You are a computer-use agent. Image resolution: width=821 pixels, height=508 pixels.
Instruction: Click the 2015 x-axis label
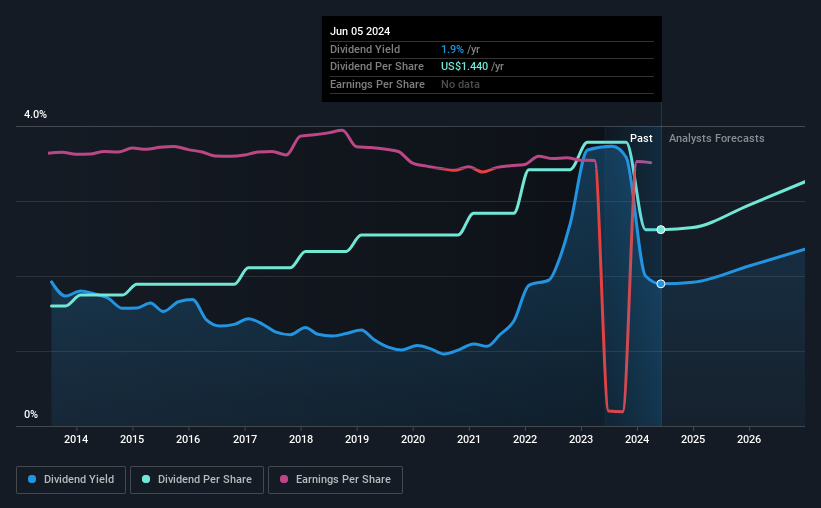tap(132, 439)
